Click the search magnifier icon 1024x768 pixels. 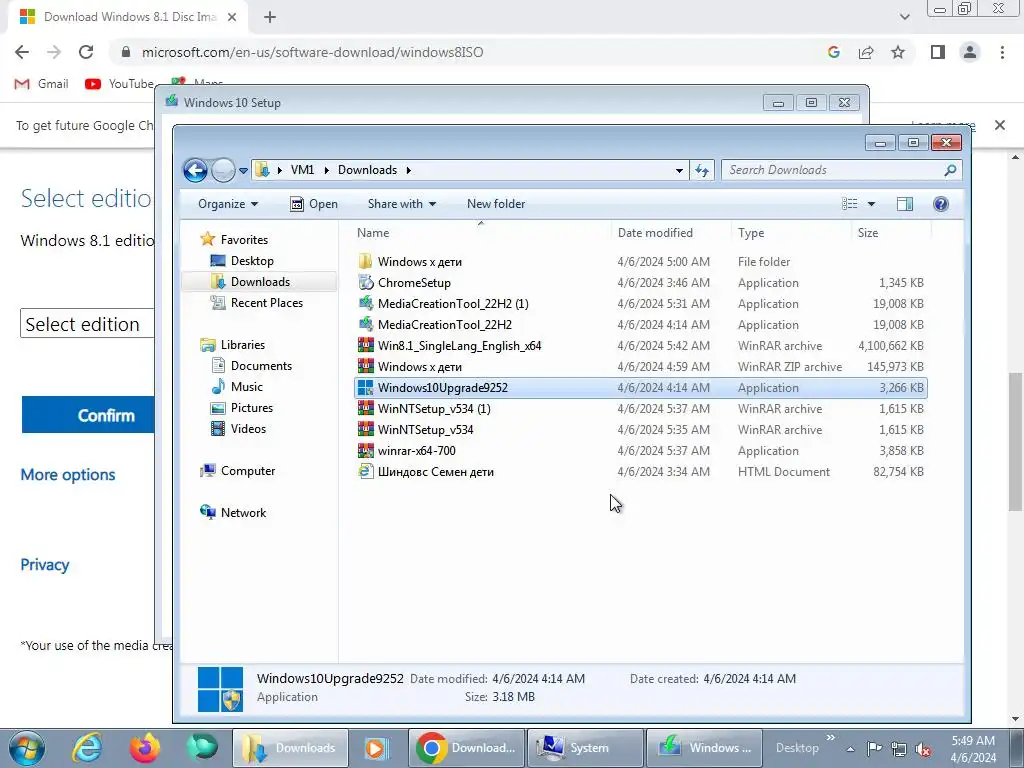pos(950,170)
